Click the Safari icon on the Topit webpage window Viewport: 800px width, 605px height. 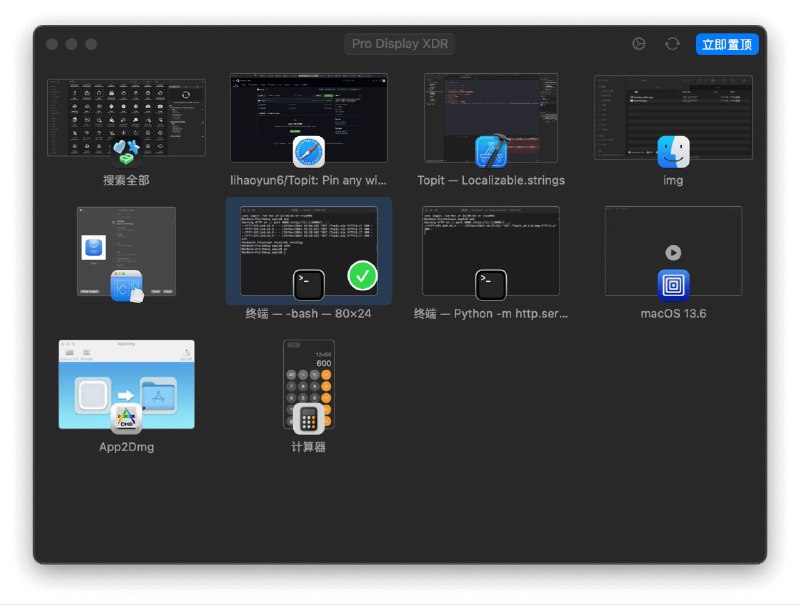pos(308,152)
